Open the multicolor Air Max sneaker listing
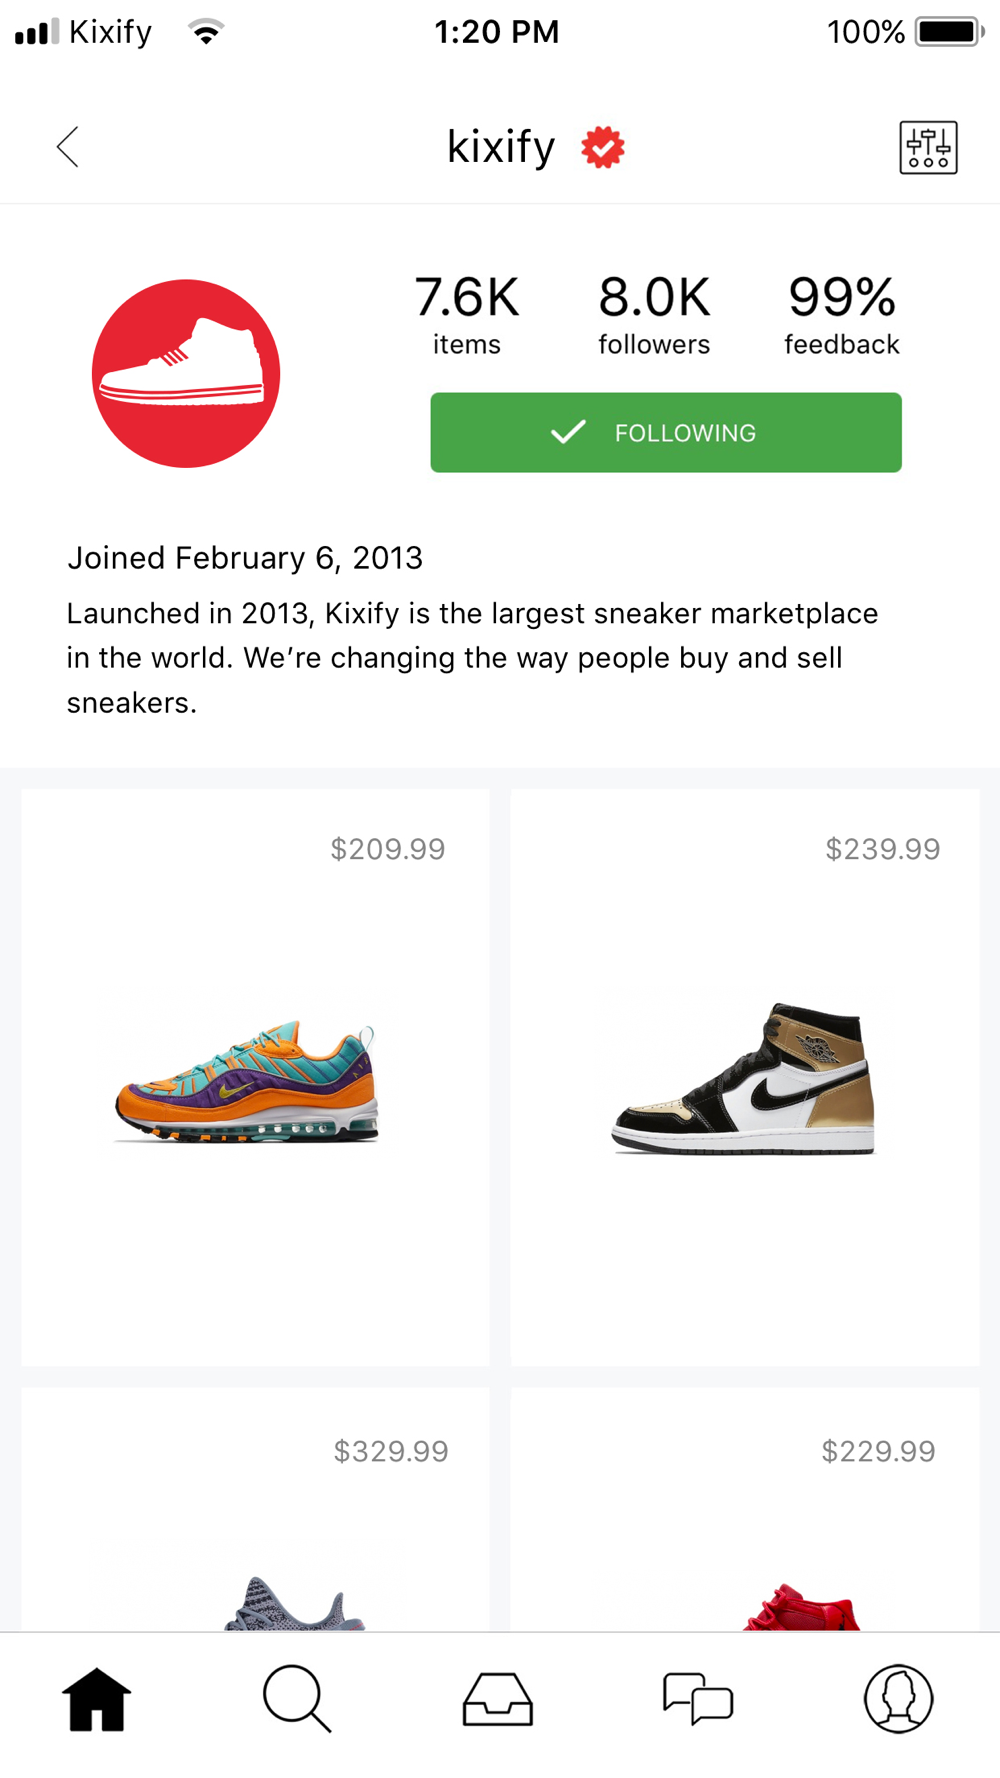 (x=247, y=1083)
